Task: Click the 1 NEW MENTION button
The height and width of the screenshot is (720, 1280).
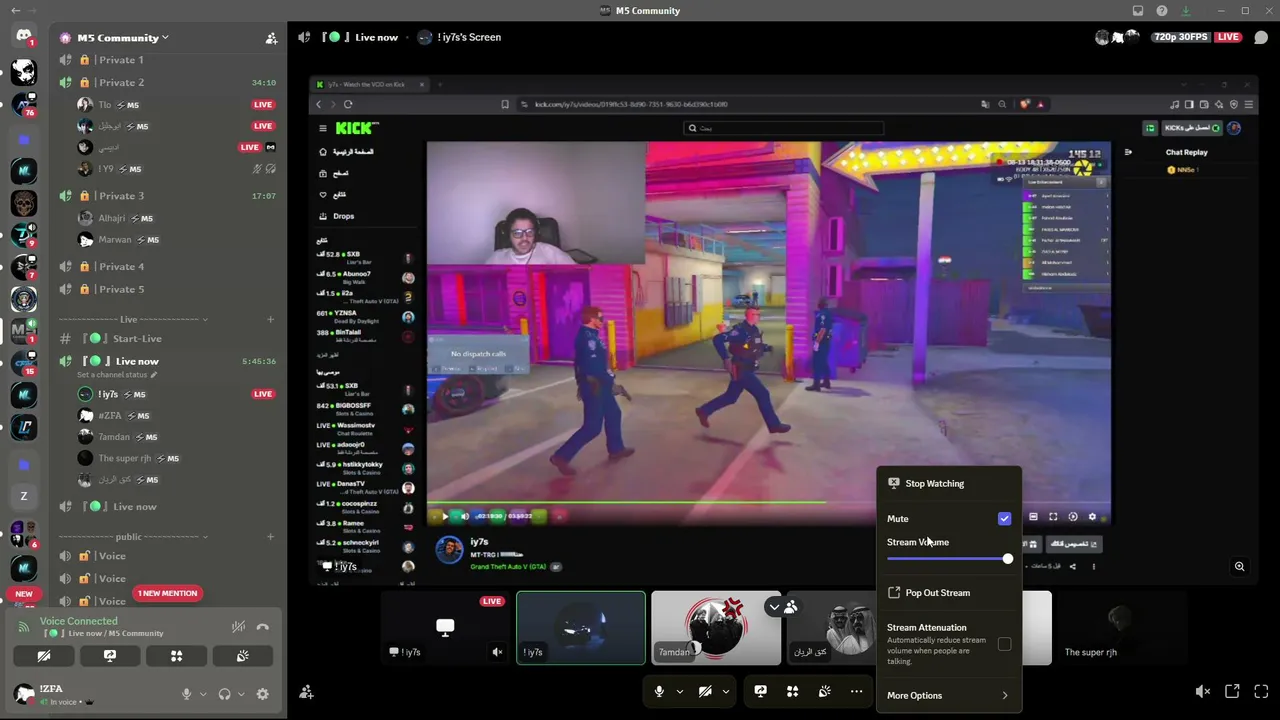Action: coord(167,594)
